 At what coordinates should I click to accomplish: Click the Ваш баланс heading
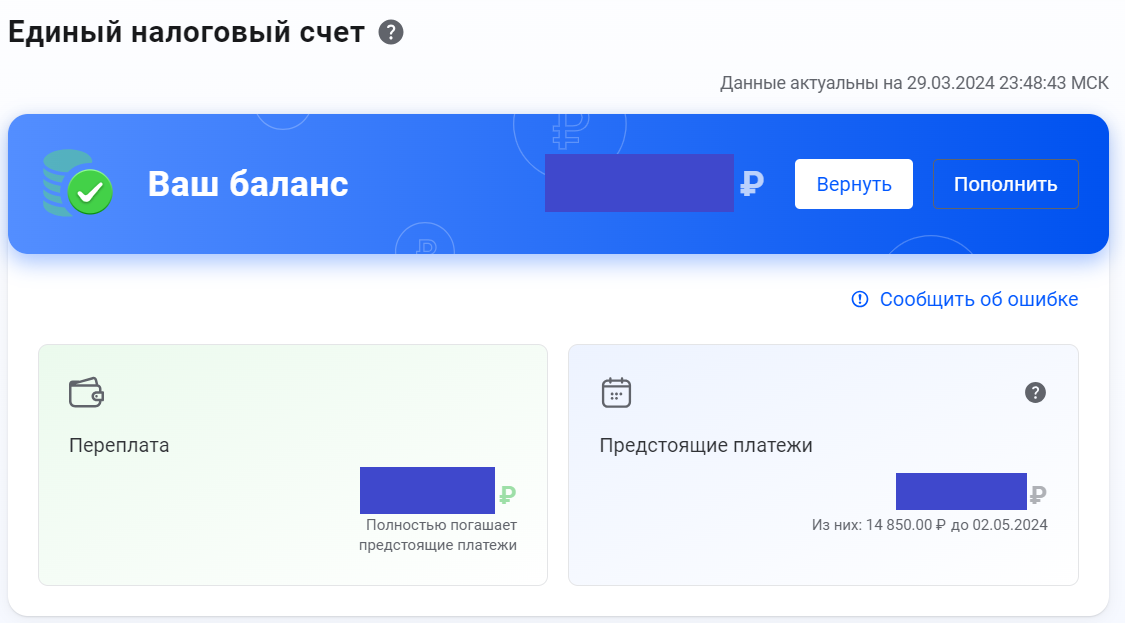(247, 183)
